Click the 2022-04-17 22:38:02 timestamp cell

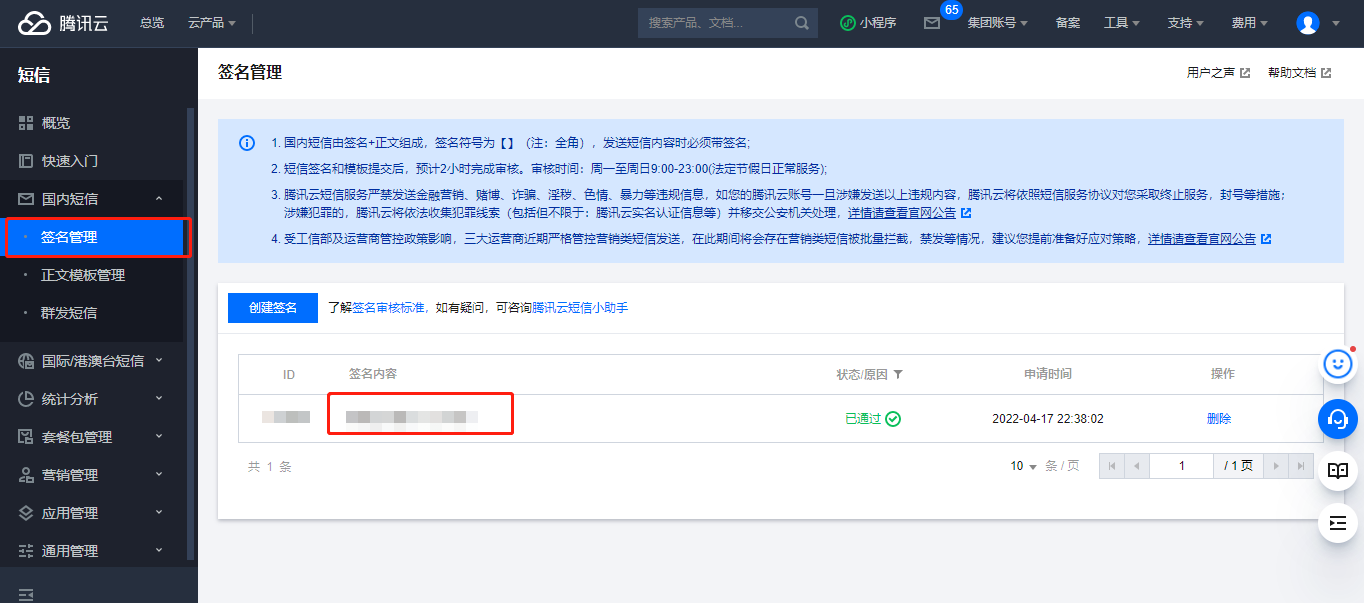point(1047,419)
